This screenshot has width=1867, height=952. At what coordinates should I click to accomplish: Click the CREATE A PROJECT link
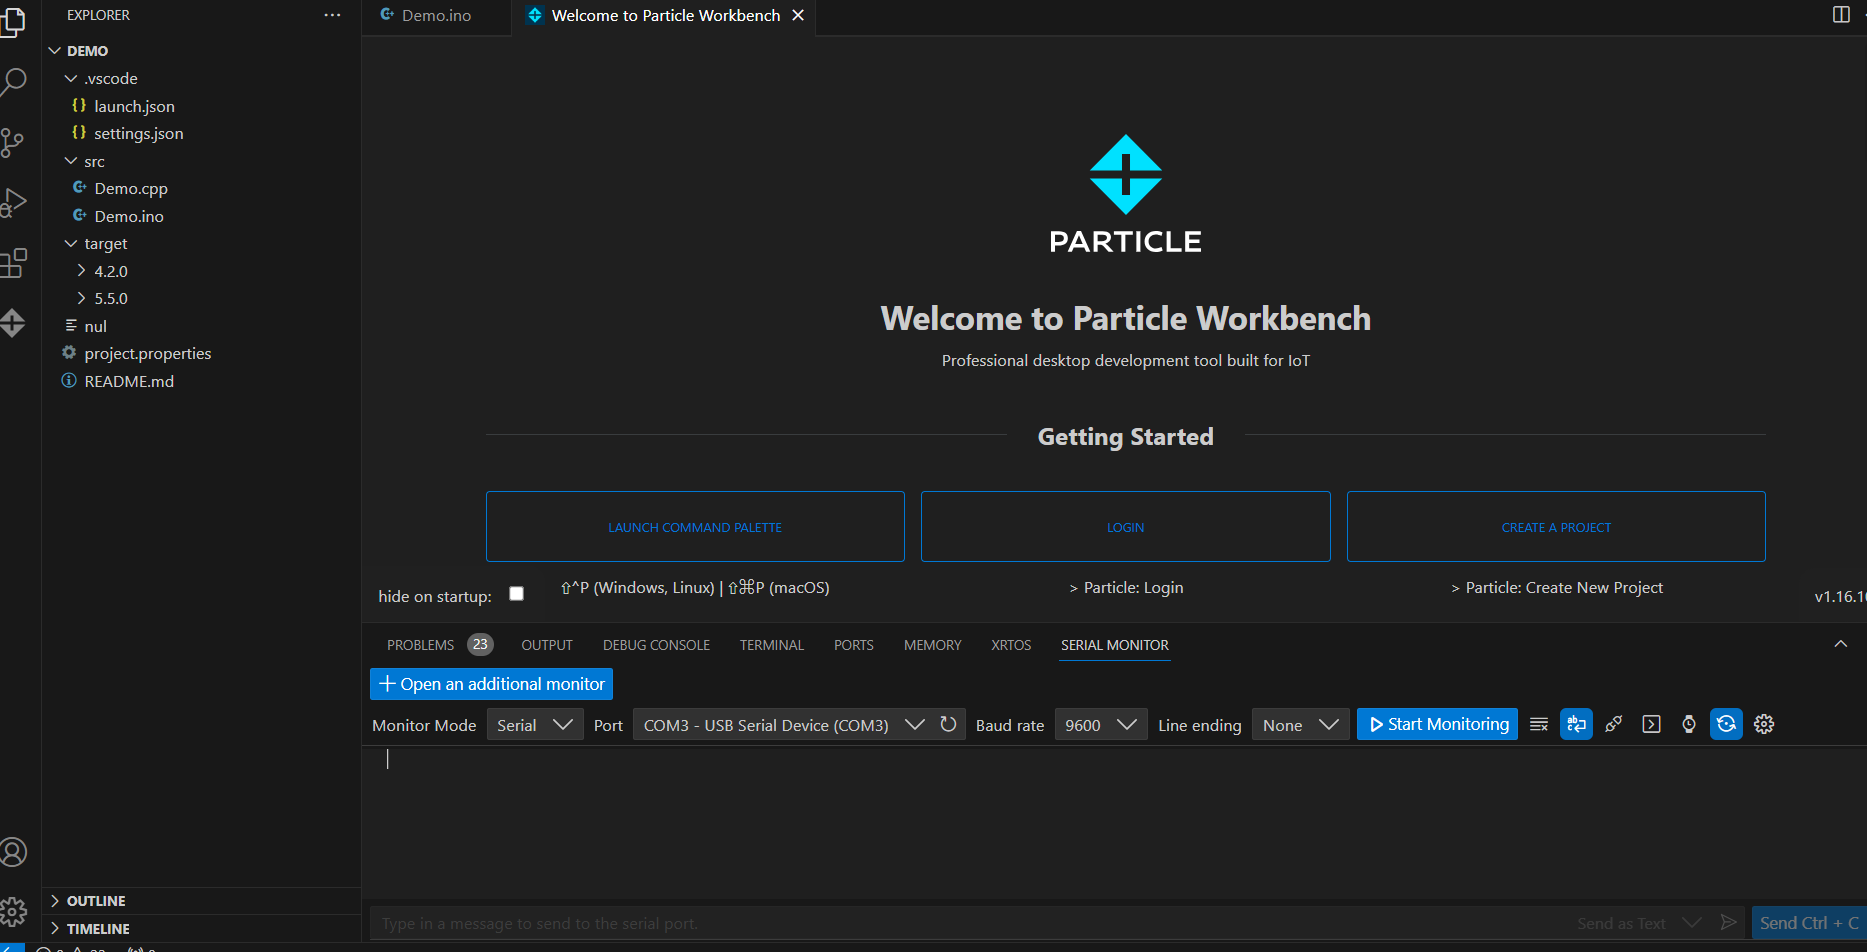tap(1556, 526)
